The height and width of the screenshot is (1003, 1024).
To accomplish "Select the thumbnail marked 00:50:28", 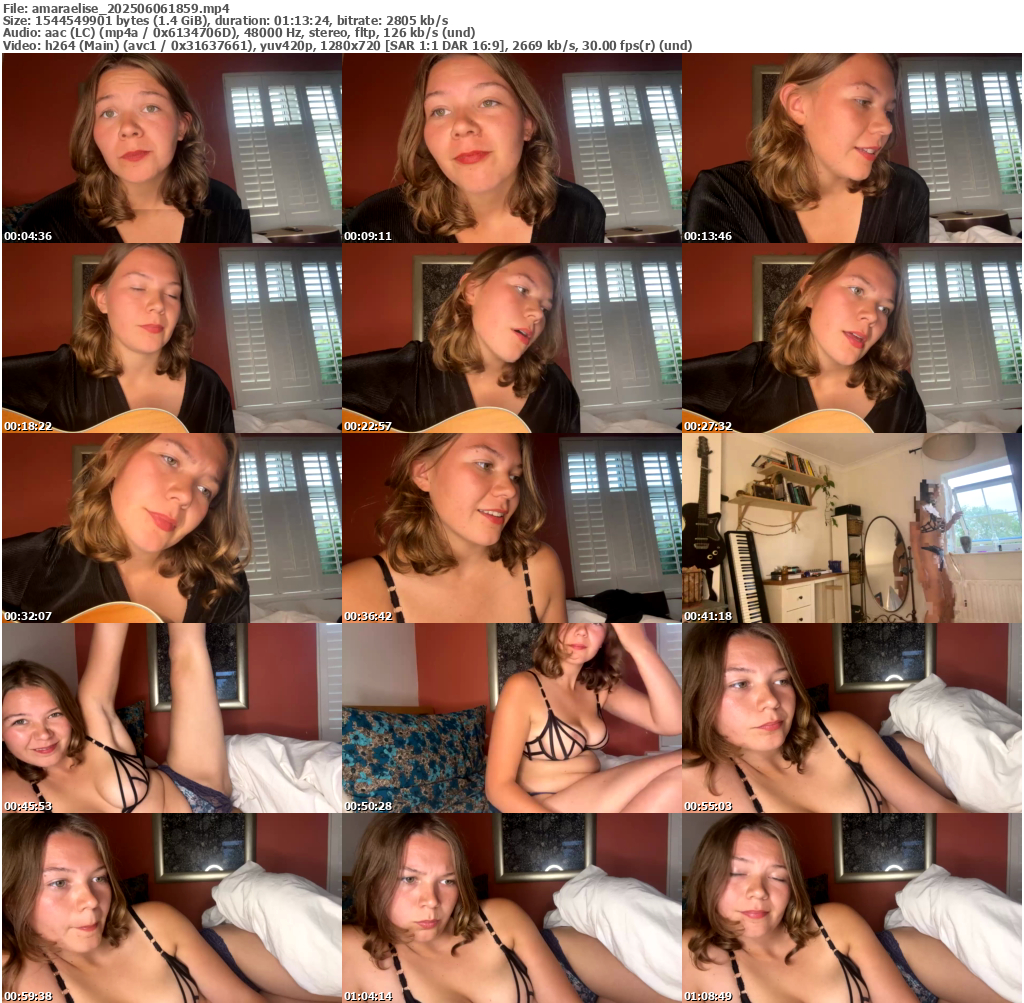I will pyautogui.click(x=512, y=718).
